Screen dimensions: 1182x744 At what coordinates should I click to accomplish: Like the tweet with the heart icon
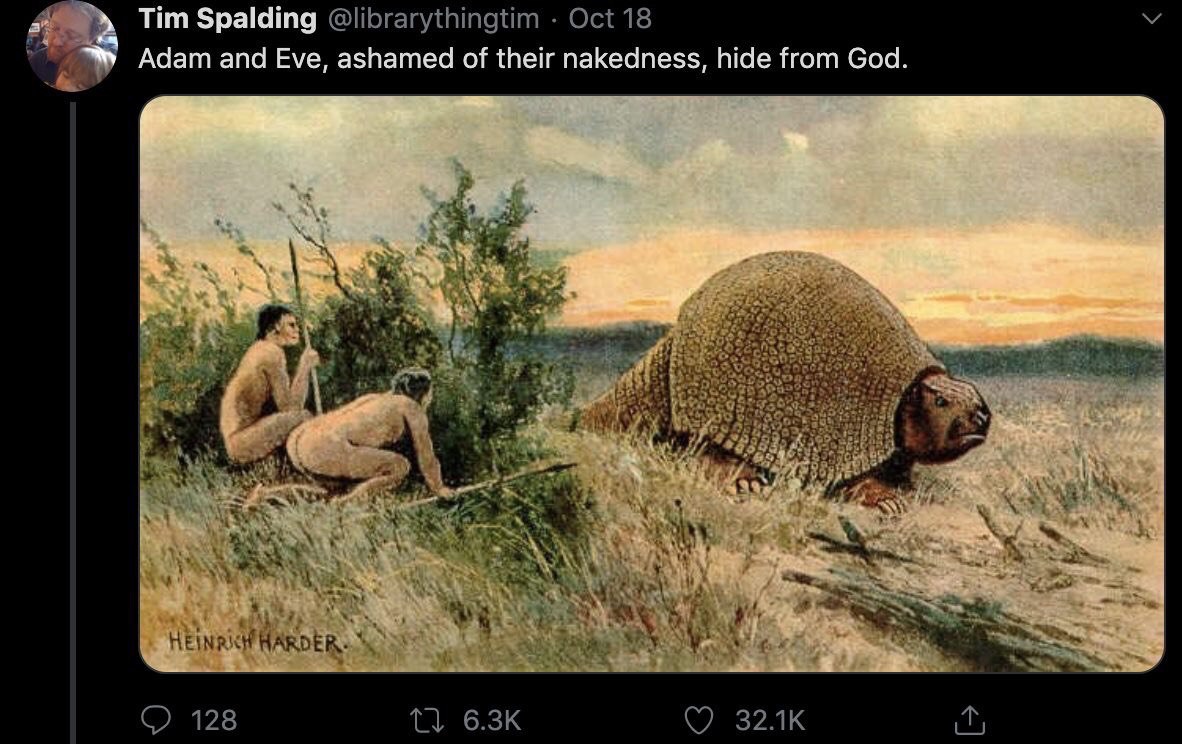(698, 720)
